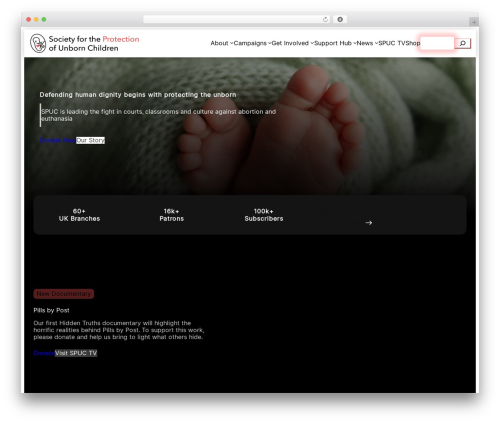
Task: Click the Donate Now button in the hero
Action: pyautogui.click(x=58, y=140)
